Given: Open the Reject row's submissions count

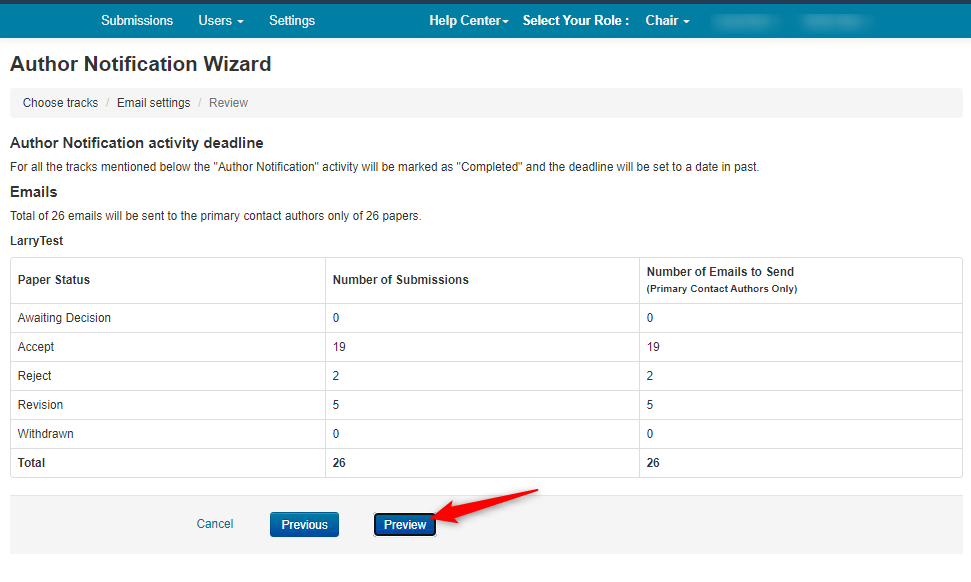Looking at the screenshot, I should [336, 376].
